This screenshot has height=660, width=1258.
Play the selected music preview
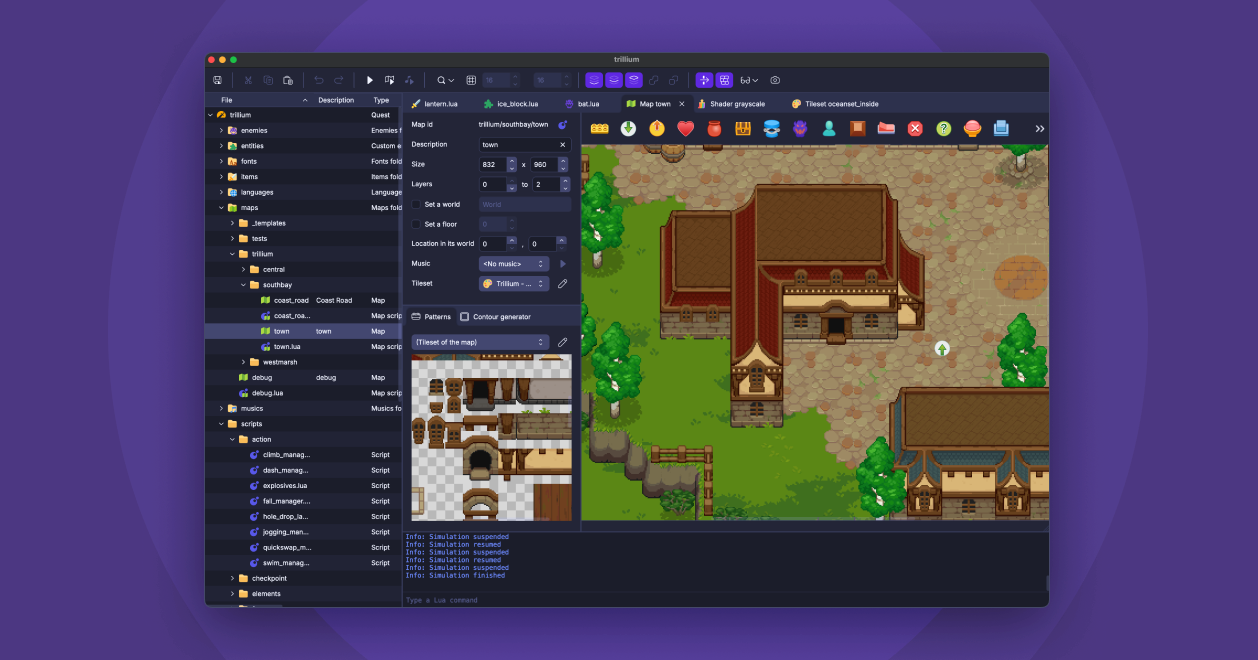click(562, 264)
